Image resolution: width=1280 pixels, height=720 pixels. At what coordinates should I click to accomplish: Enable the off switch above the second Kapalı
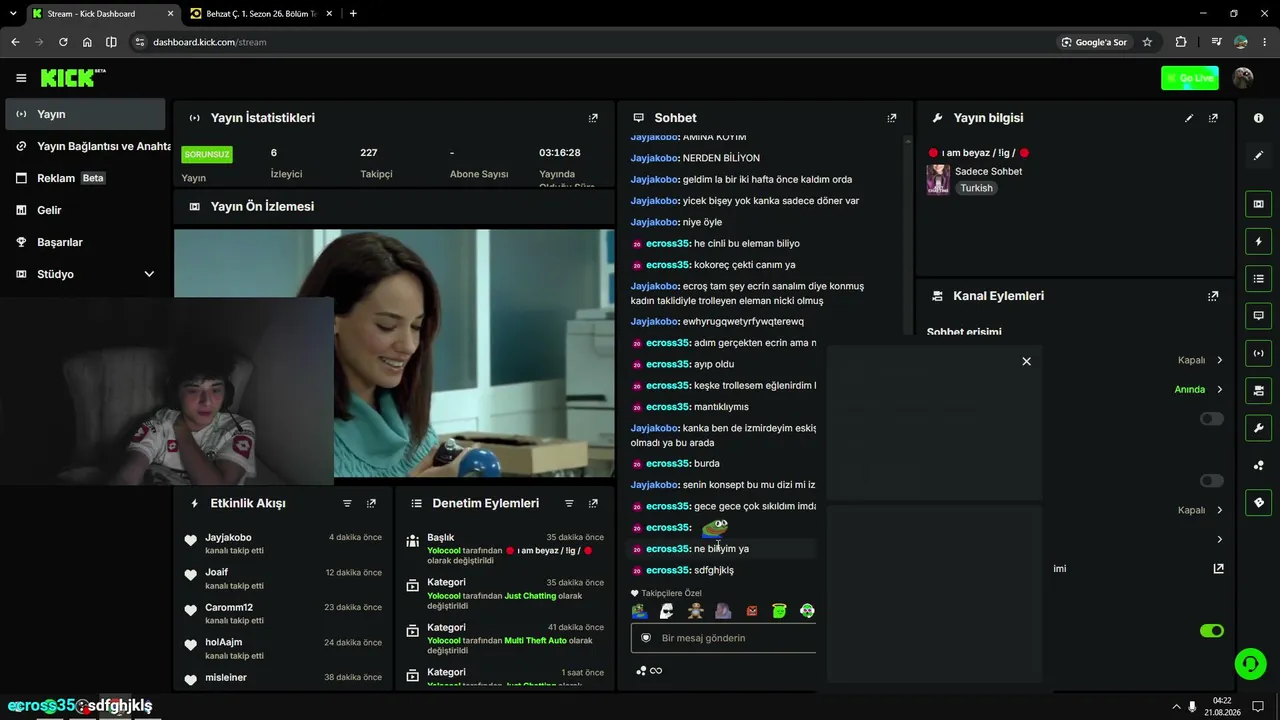[1212, 481]
